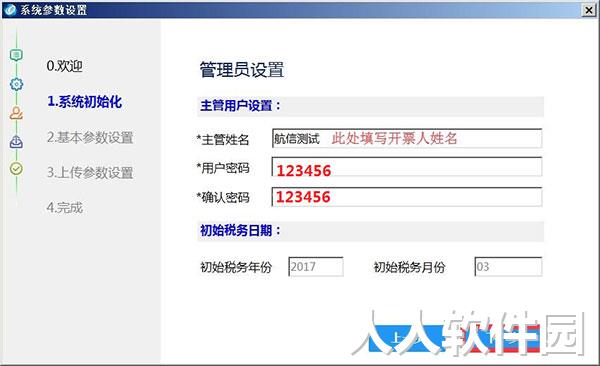
Task: Click the 管理员设置 heading
Action: coord(241,70)
